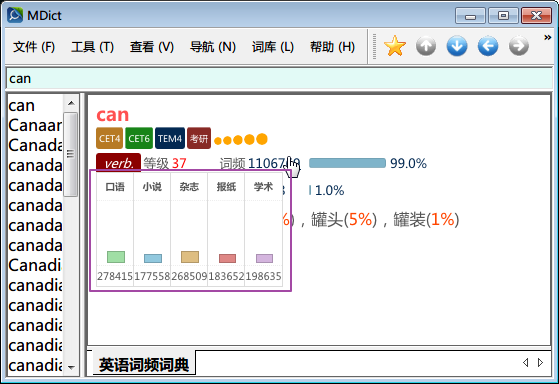The image size is (559, 384).
Task: Click the red verb. label
Action: click(118, 163)
